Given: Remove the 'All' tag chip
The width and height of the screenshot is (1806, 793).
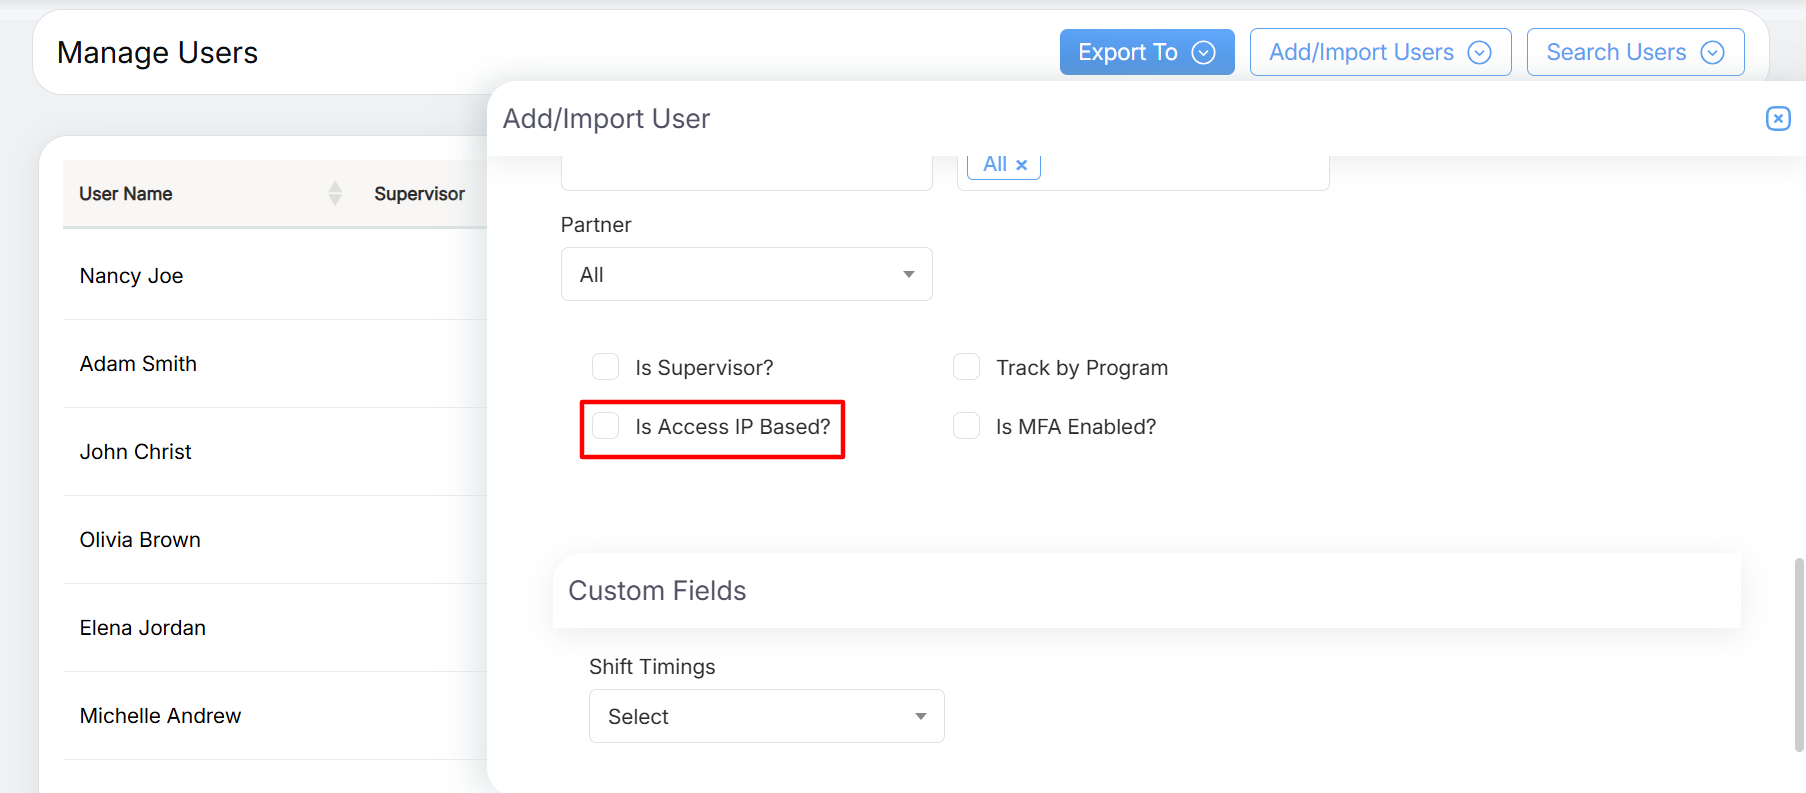Looking at the screenshot, I should tap(1021, 165).
